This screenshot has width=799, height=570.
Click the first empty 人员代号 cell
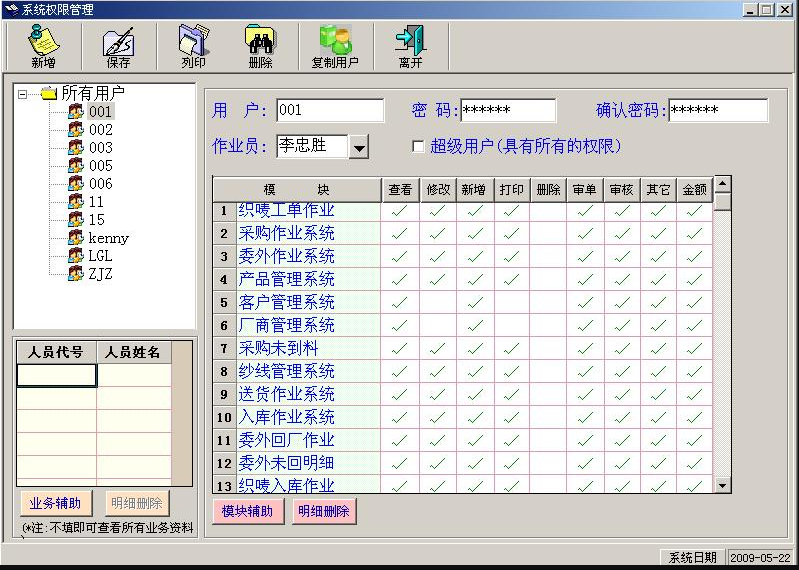[57, 375]
